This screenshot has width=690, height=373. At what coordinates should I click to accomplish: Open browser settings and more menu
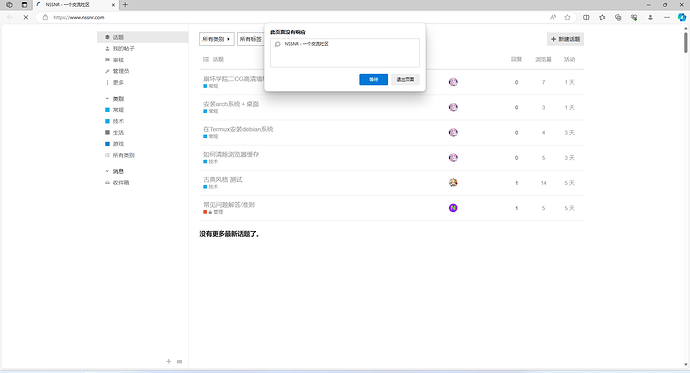pyautogui.click(x=667, y=17)
